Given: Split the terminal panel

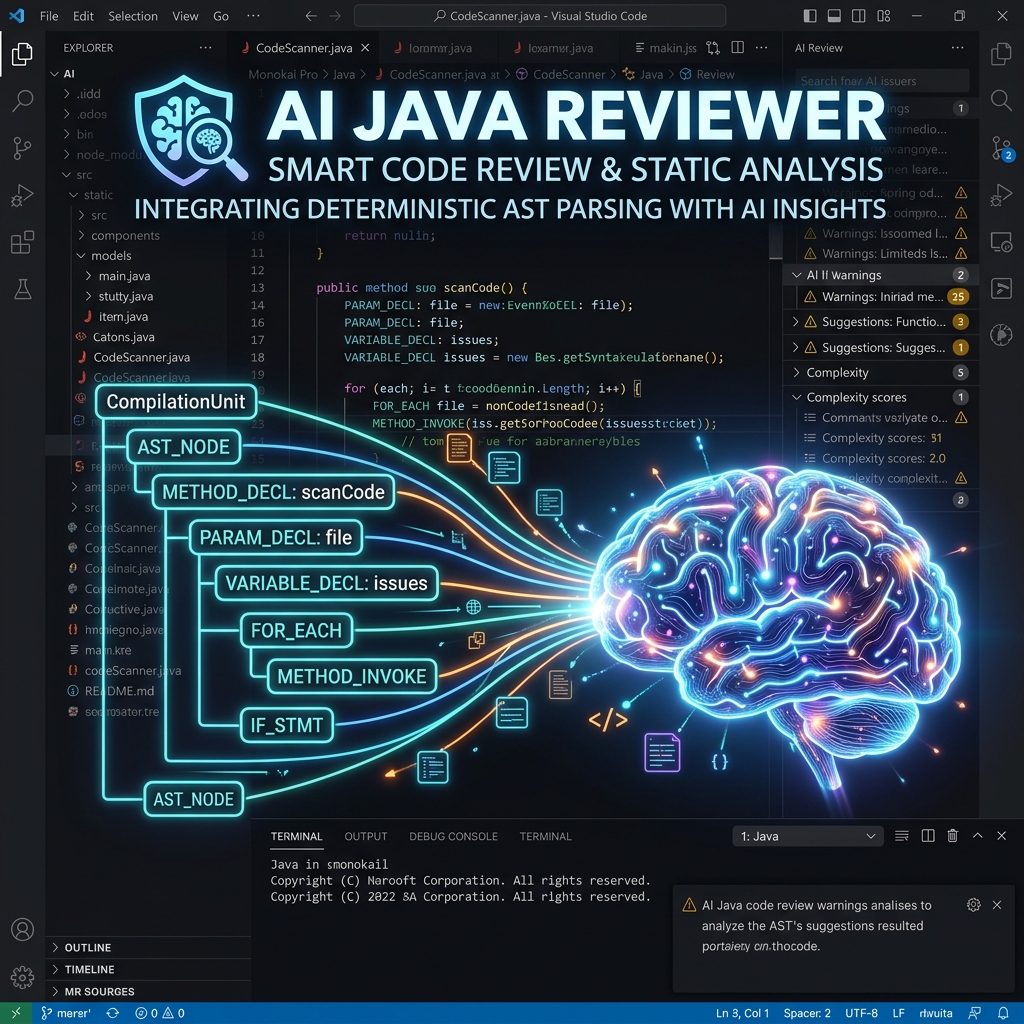Looking at the screenshot, I should [928, 836].
